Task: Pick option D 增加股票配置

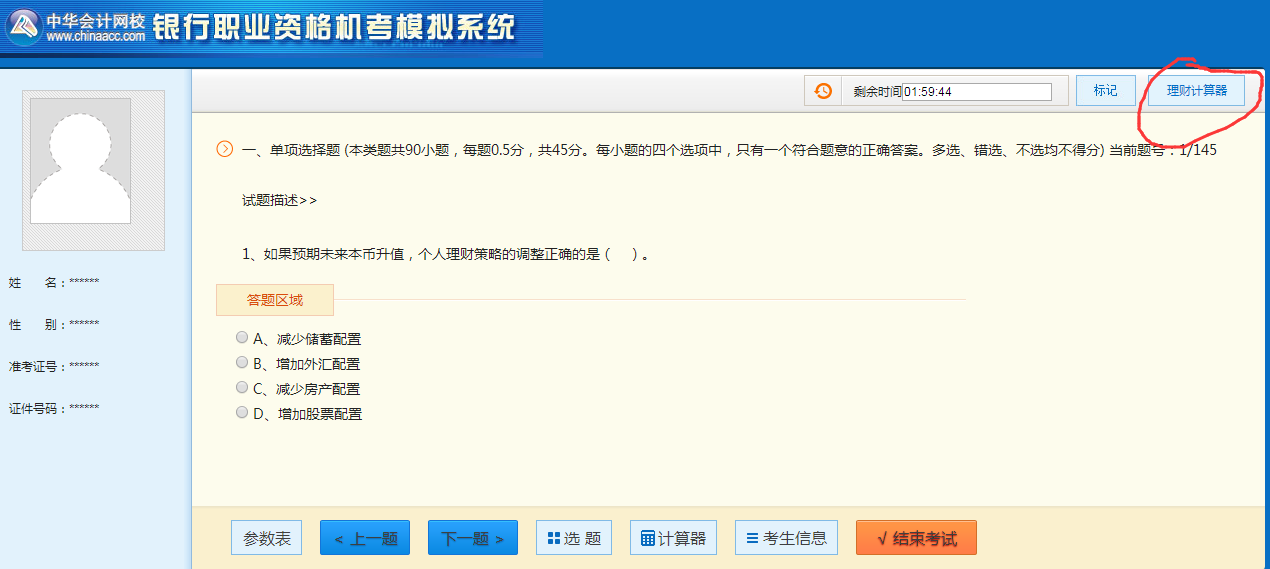Action: tap(242, 412)
